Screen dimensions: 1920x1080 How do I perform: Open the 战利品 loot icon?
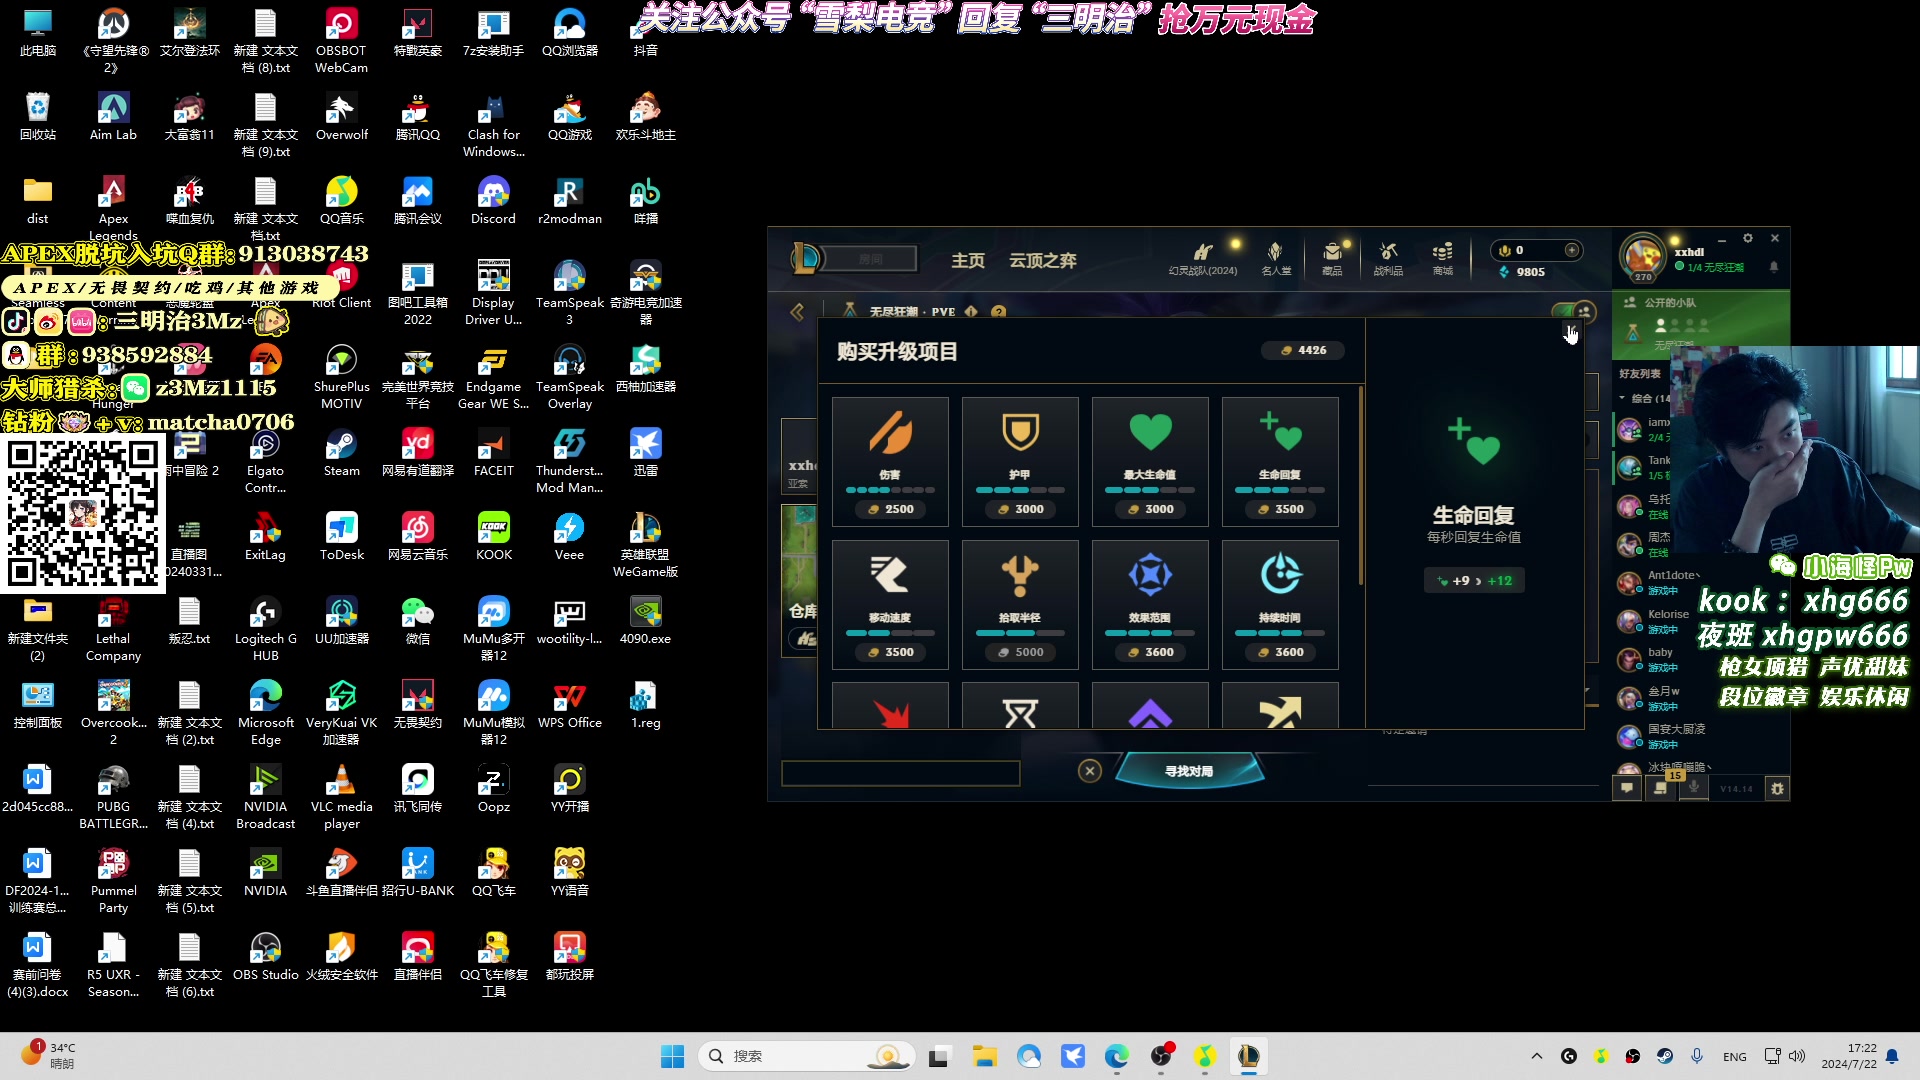pyautogui.click(x=1388, y=258)
